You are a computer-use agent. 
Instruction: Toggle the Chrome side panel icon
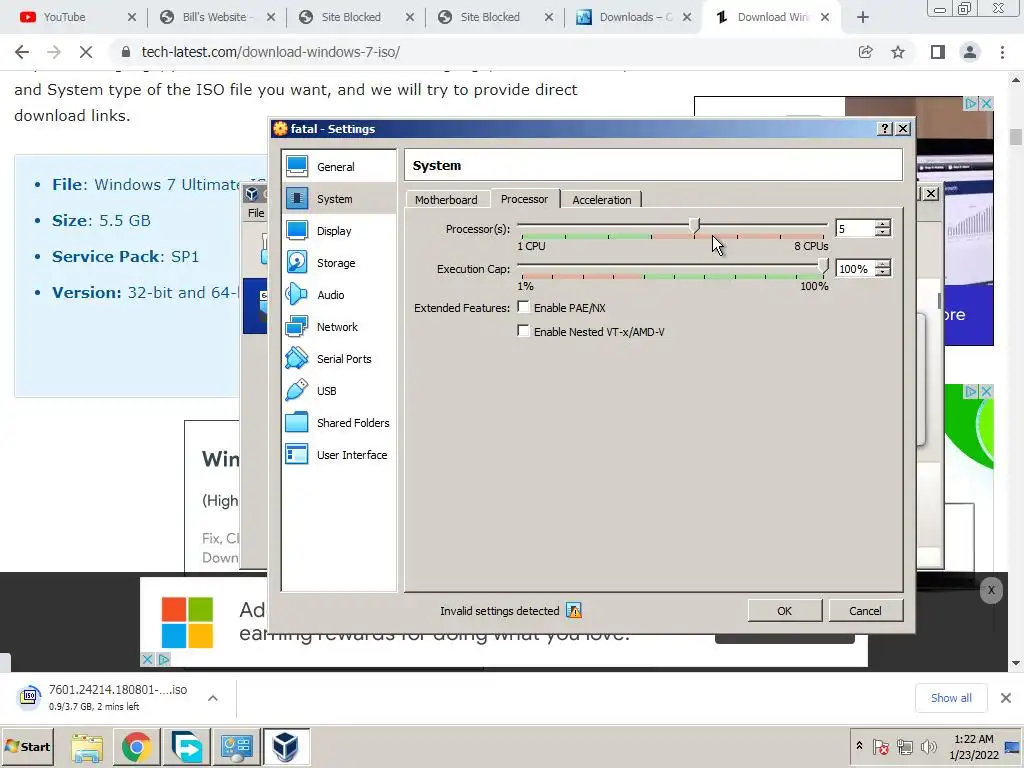(938, 52)
